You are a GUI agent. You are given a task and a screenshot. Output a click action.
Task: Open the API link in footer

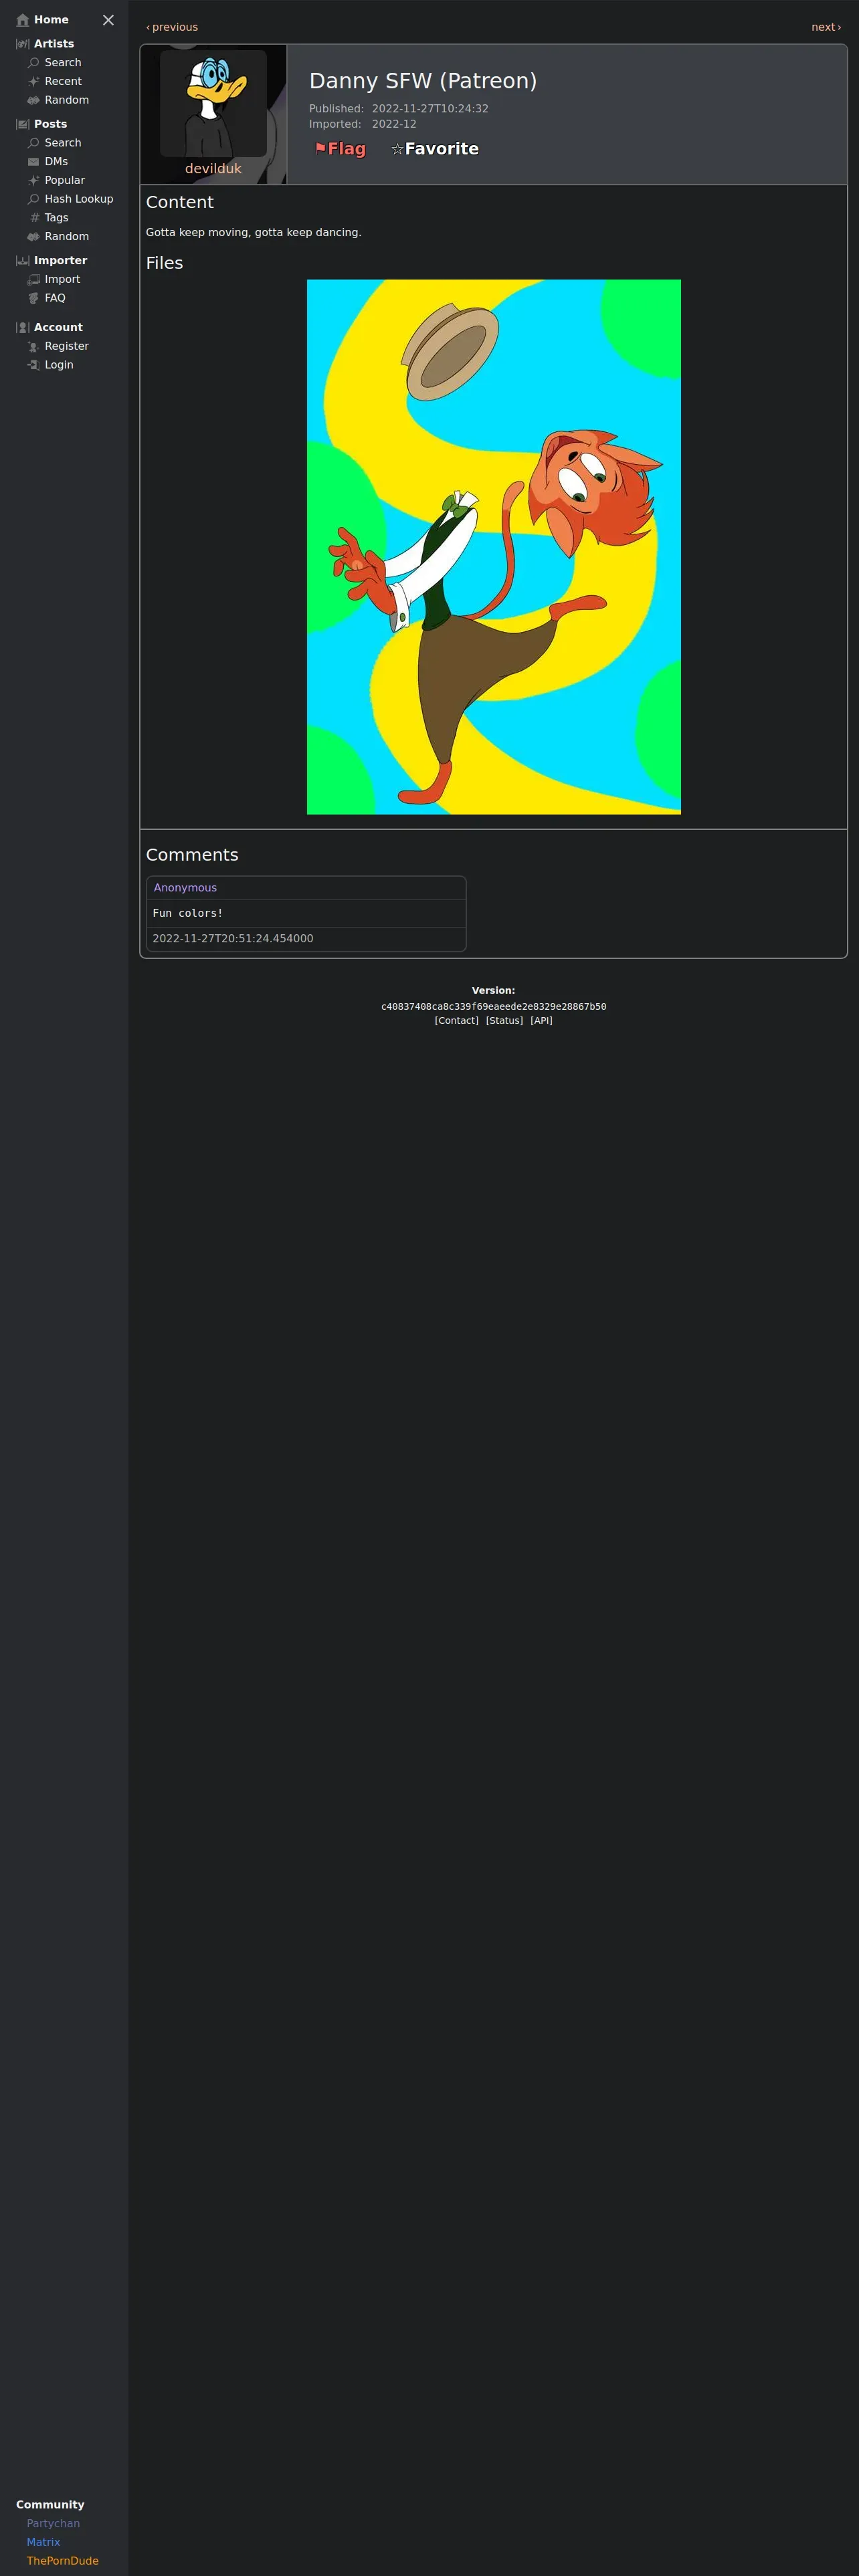tap(541, 1021)
